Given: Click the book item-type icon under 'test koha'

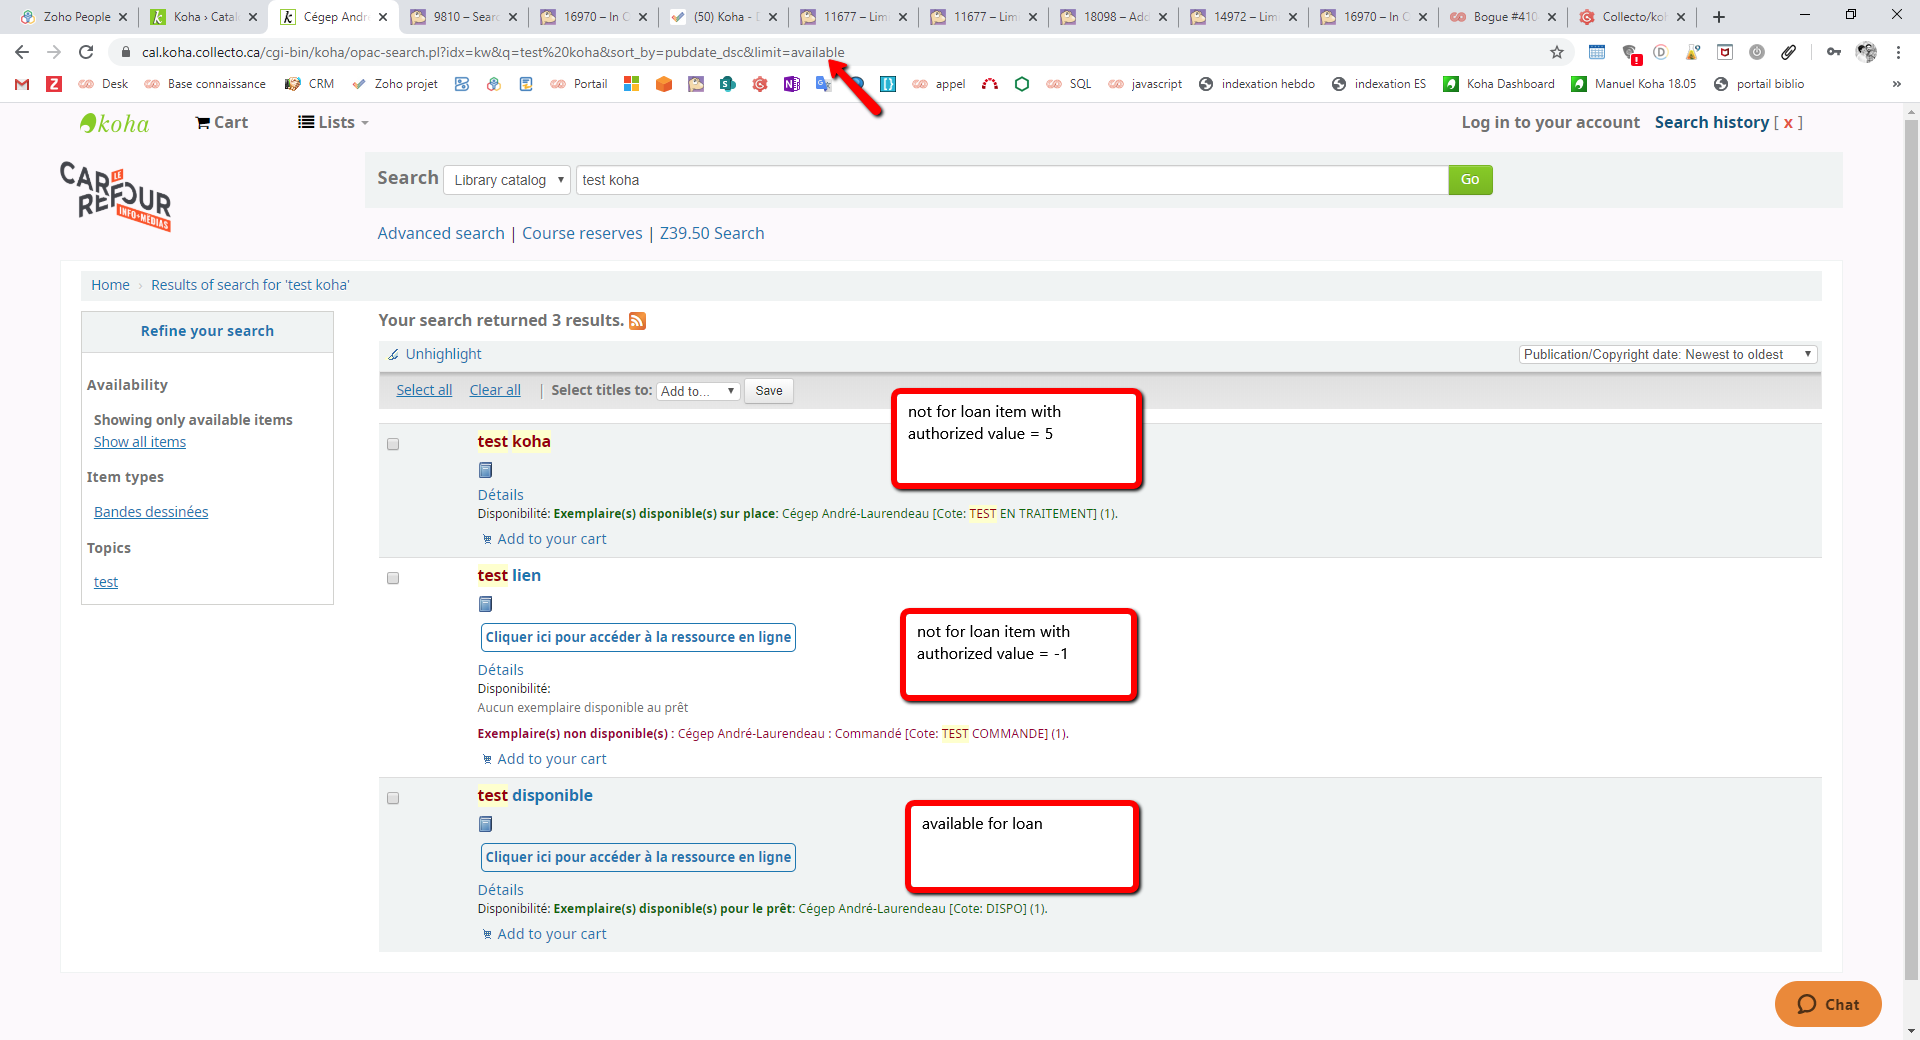Looking at the screenshot, I should pyautogui.click(x=485, y=470).
